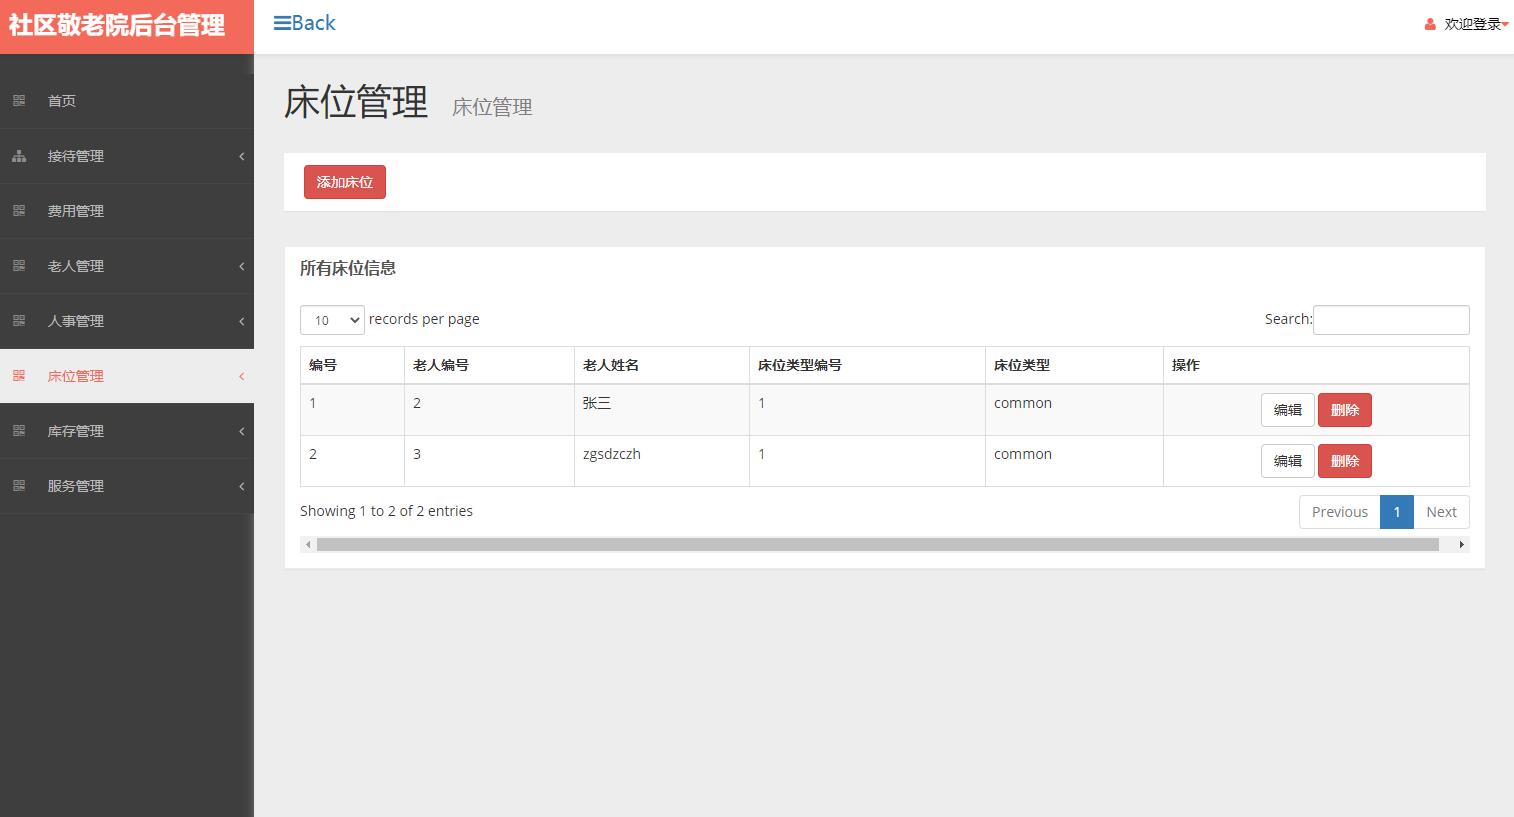Toggle the sidebar using the ≡Back control

coord(304,23)
